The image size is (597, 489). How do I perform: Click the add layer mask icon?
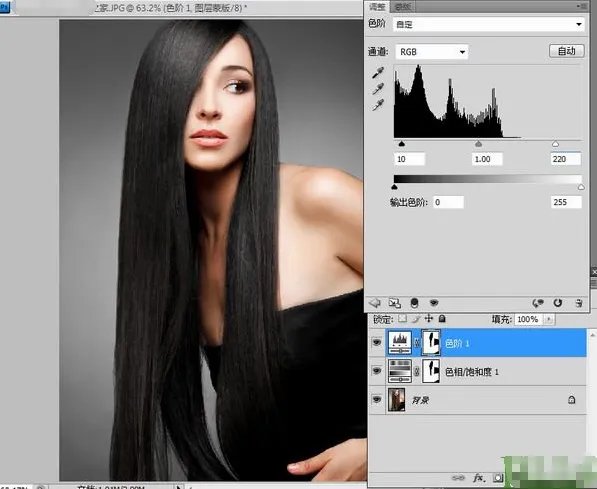point(498,478)
